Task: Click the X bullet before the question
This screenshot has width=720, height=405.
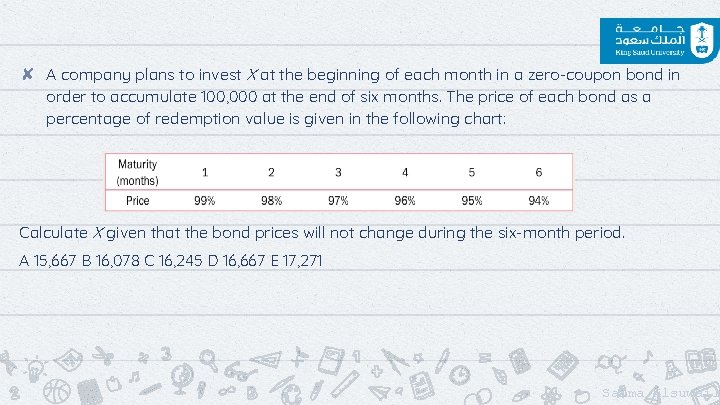Action: 29,75
